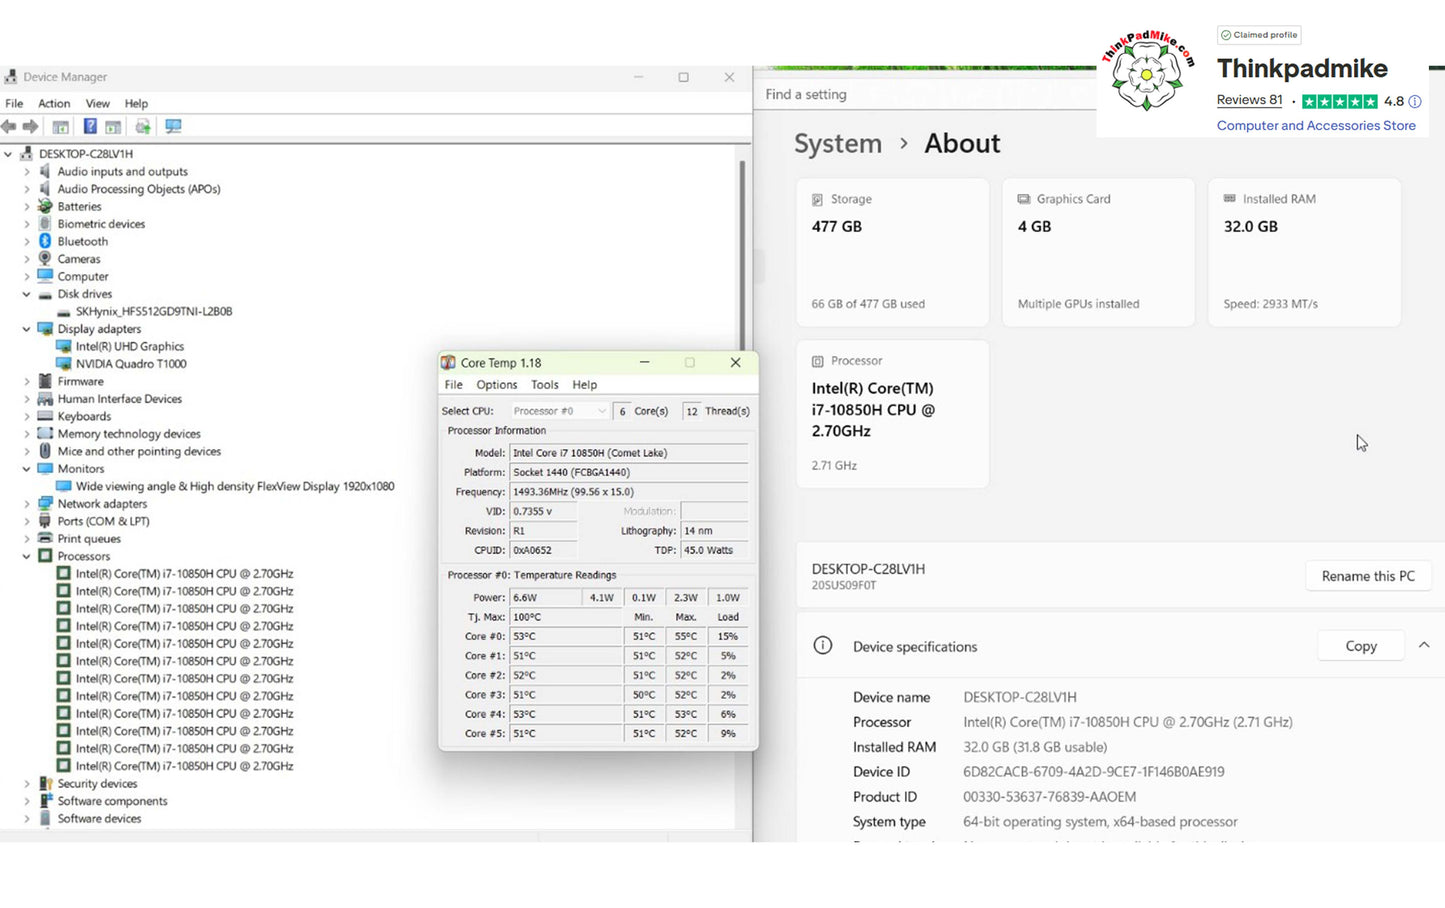
Task: Click the info icon next to 4.8 rating
Action: coord(1415,101)
